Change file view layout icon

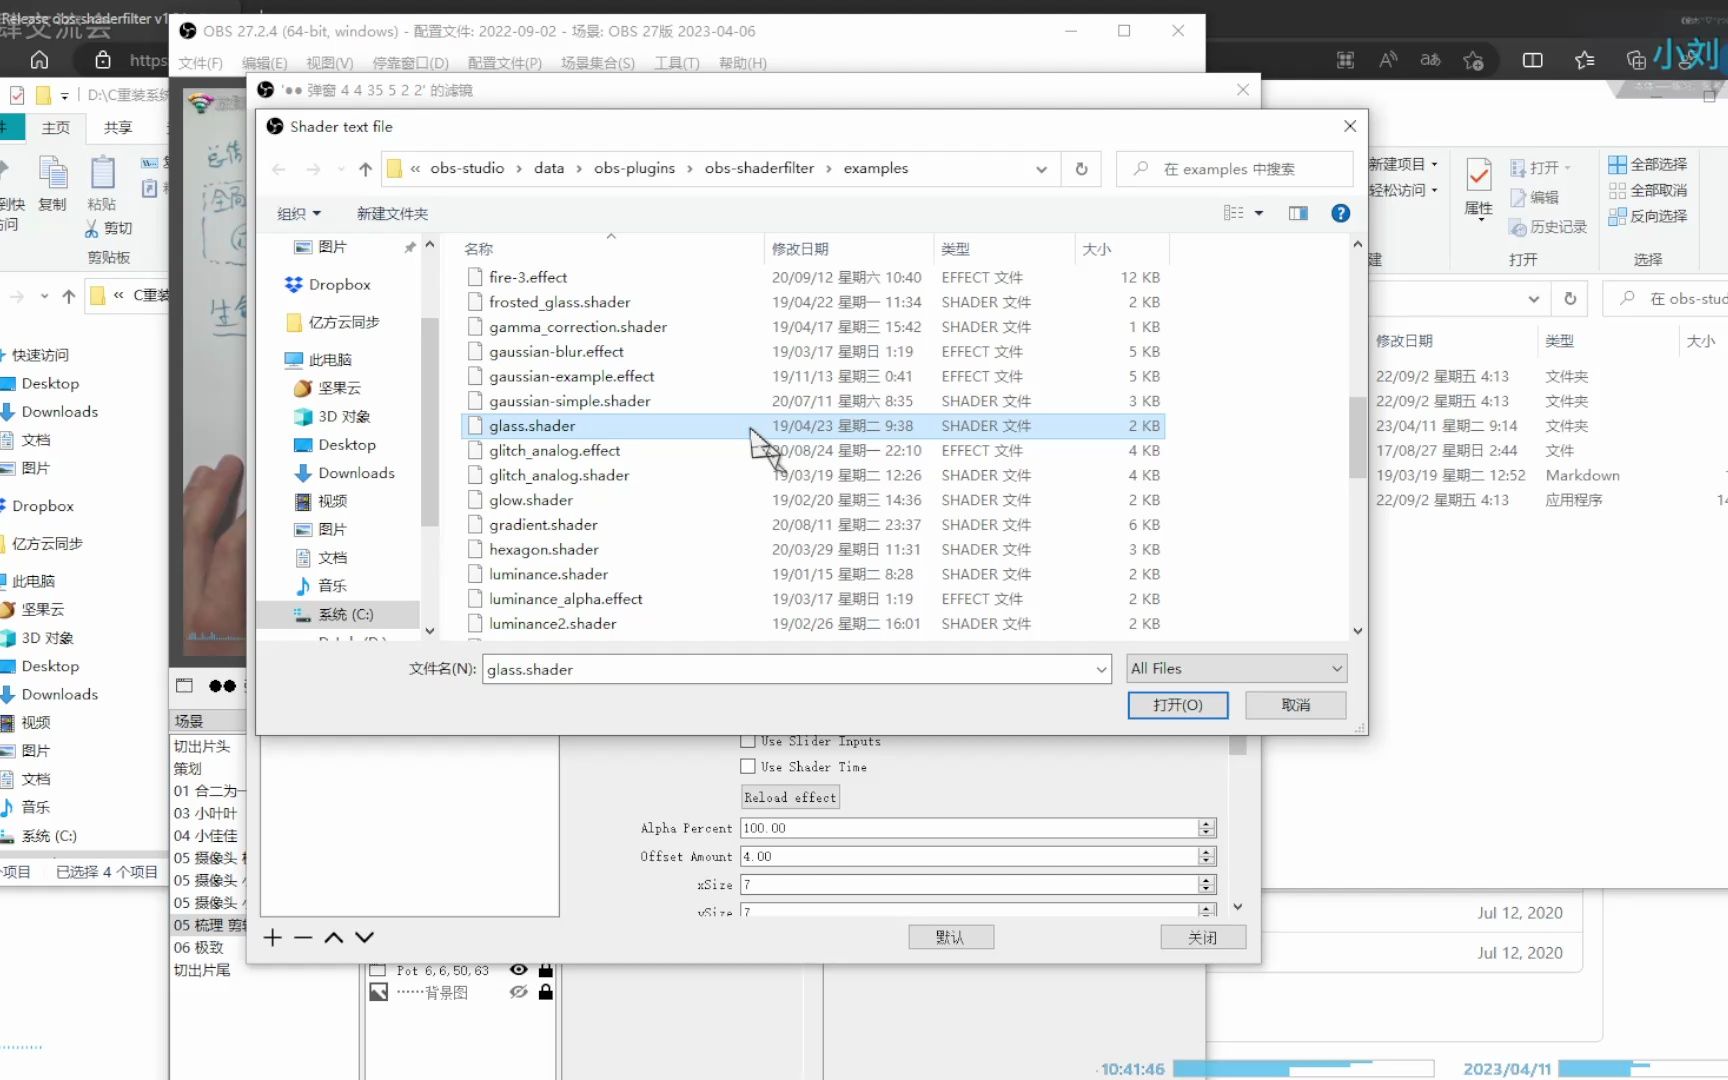[1234, 213]
